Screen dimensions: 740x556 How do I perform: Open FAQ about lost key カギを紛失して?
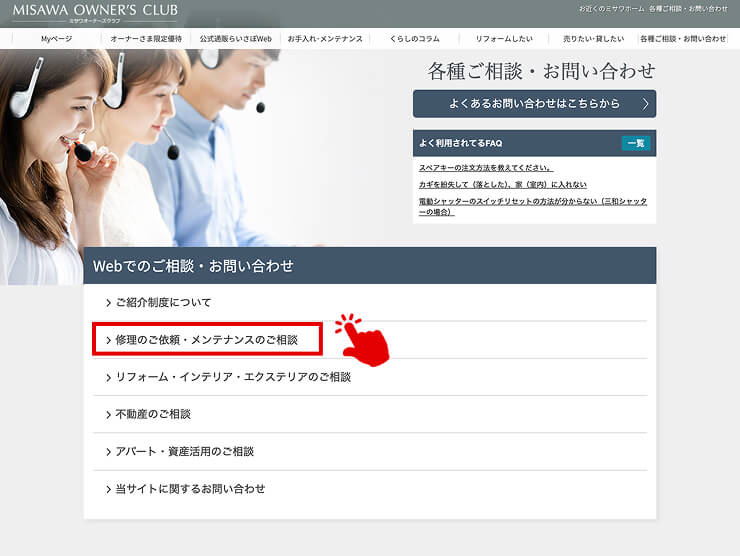tap(503, 185)
